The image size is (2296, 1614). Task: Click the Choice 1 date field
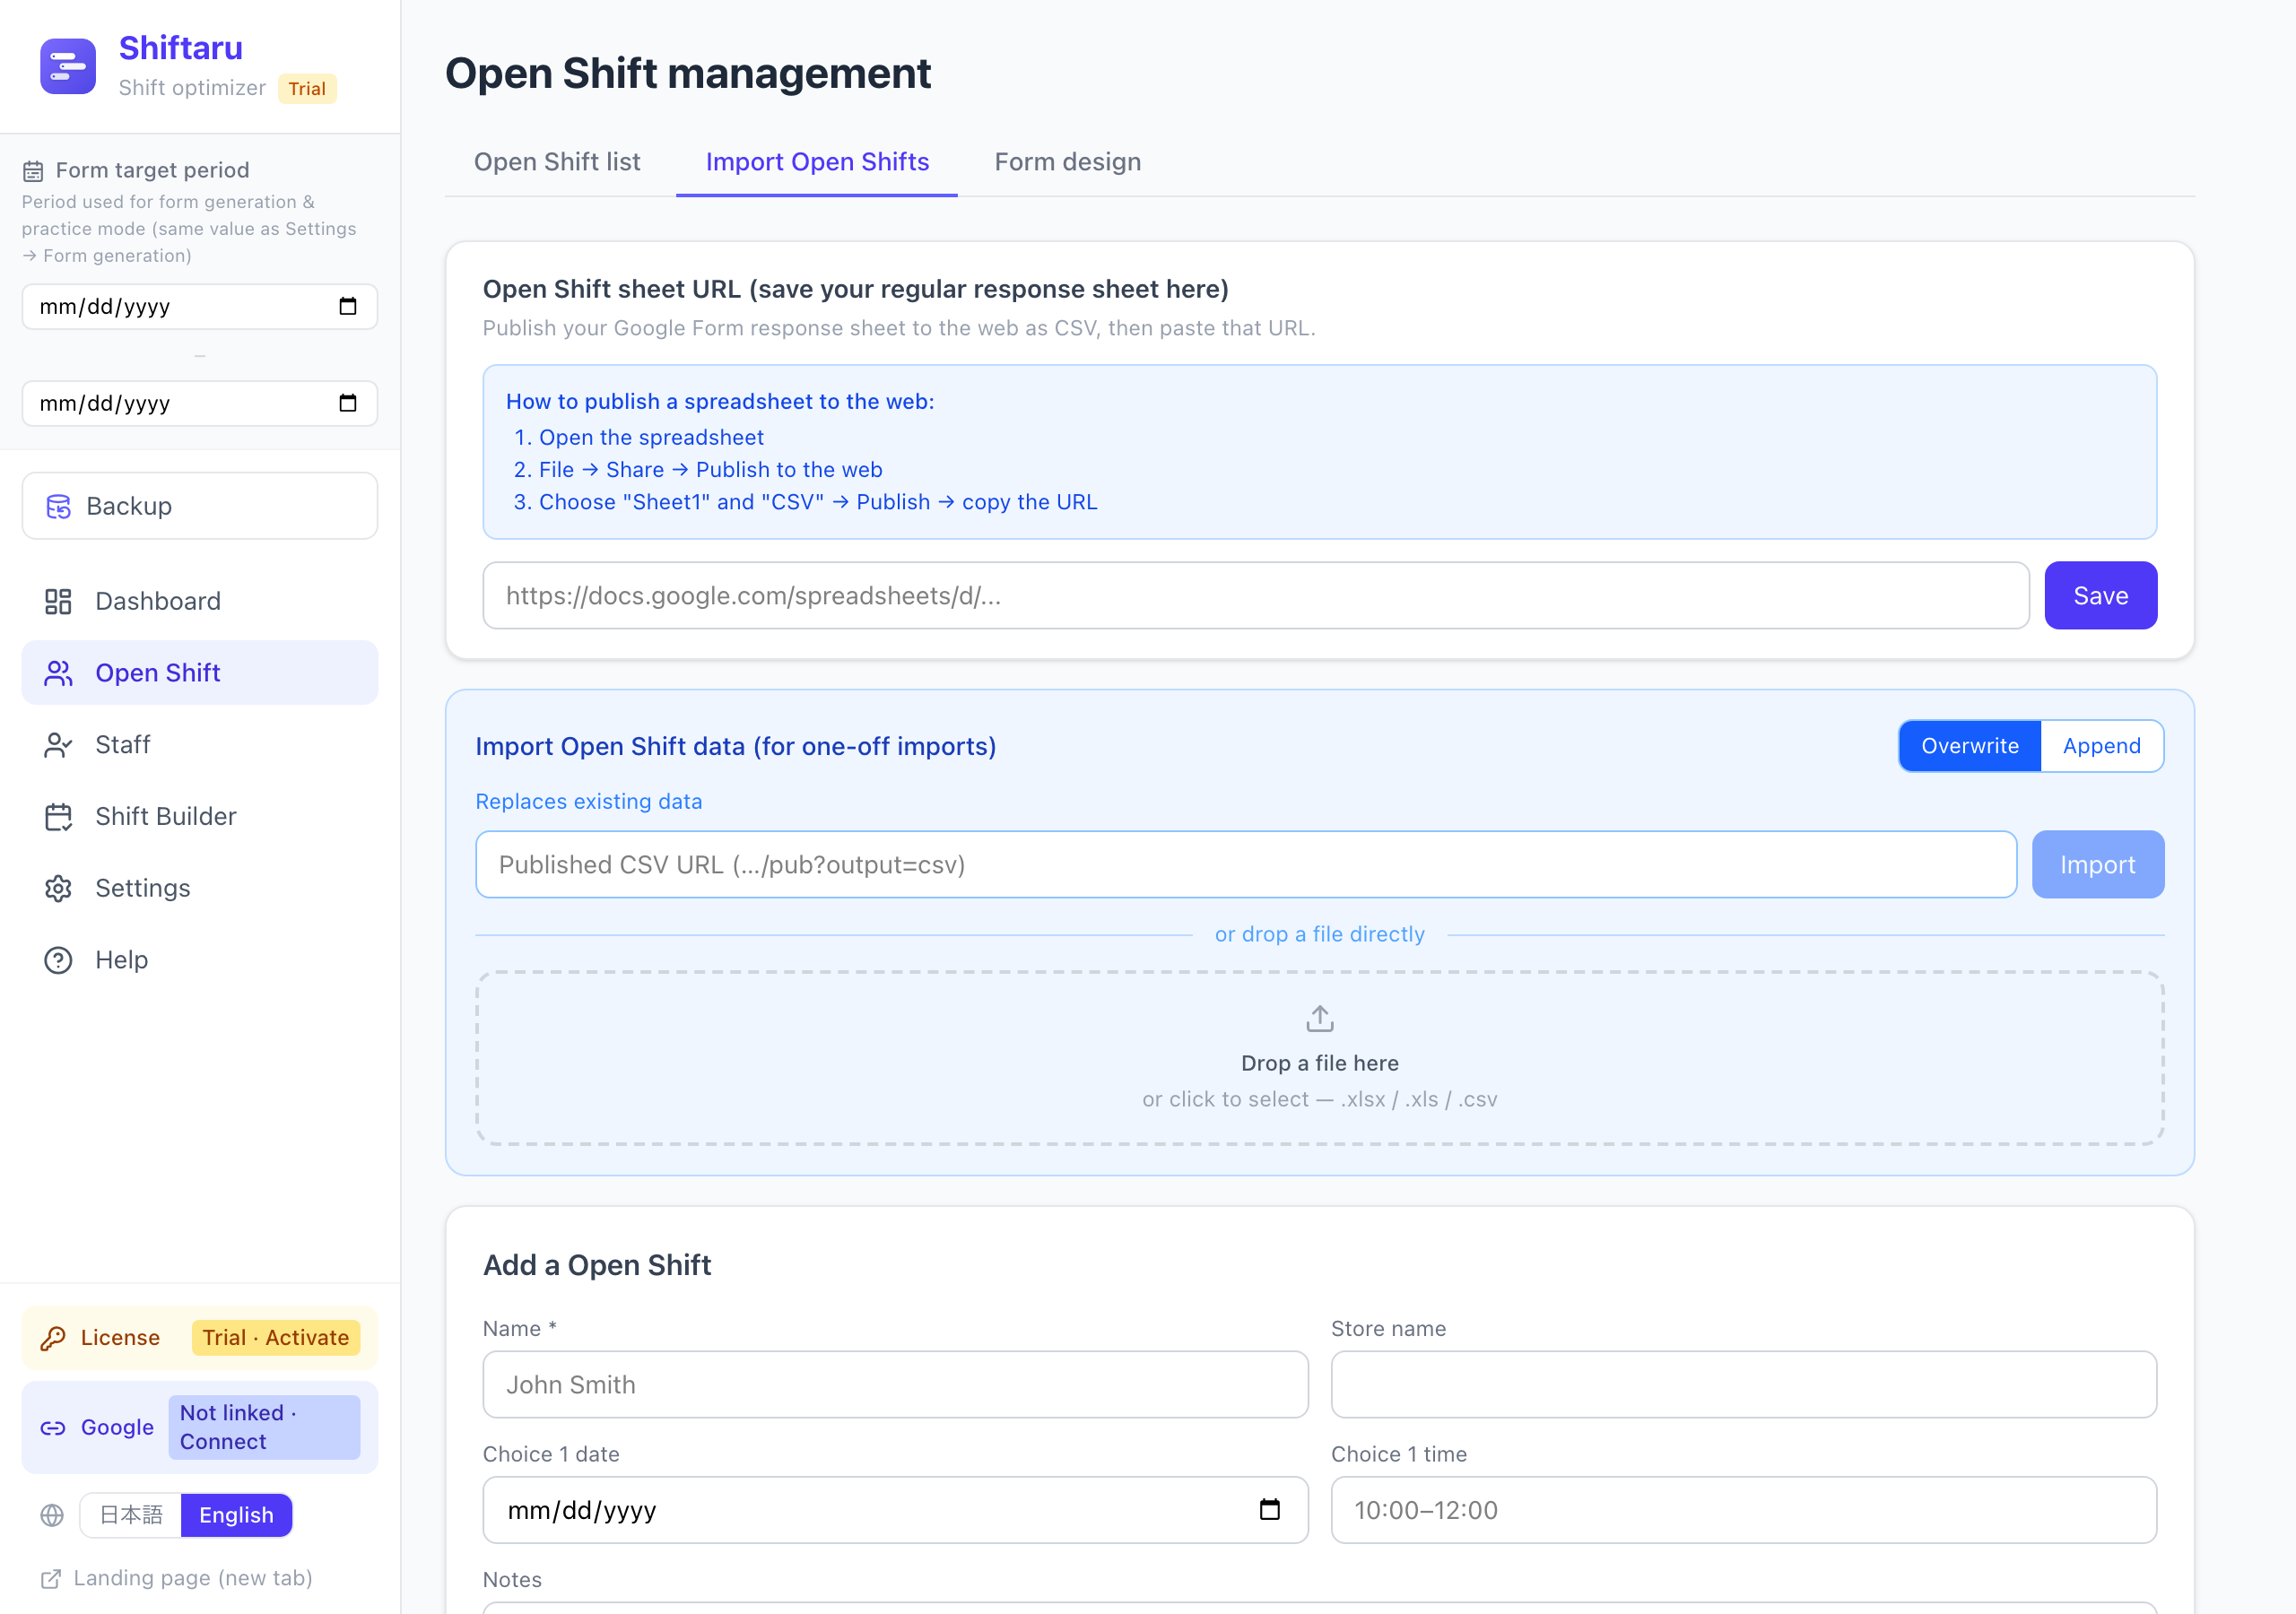[895, 1510]
